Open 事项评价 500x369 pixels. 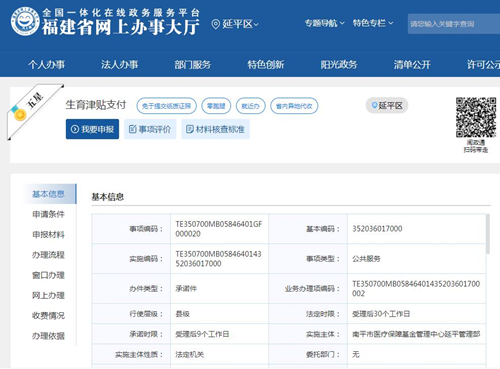click(150, 129)
